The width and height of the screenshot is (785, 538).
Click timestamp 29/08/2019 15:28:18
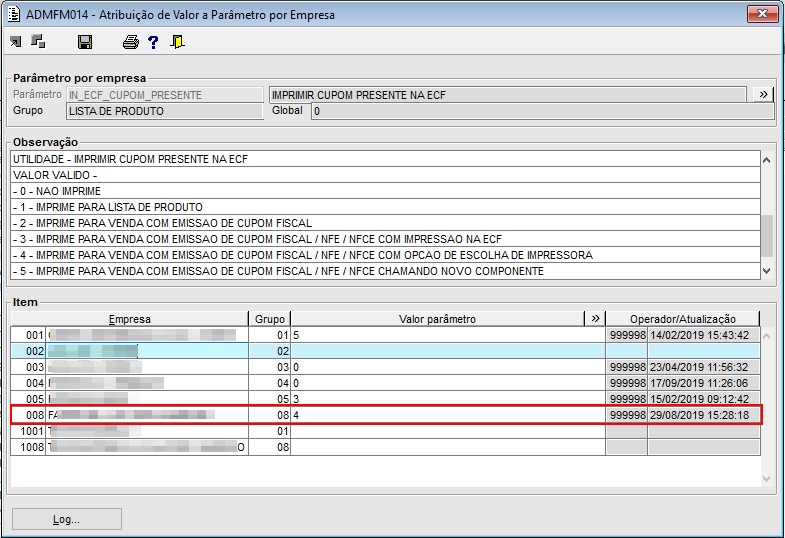703,415
